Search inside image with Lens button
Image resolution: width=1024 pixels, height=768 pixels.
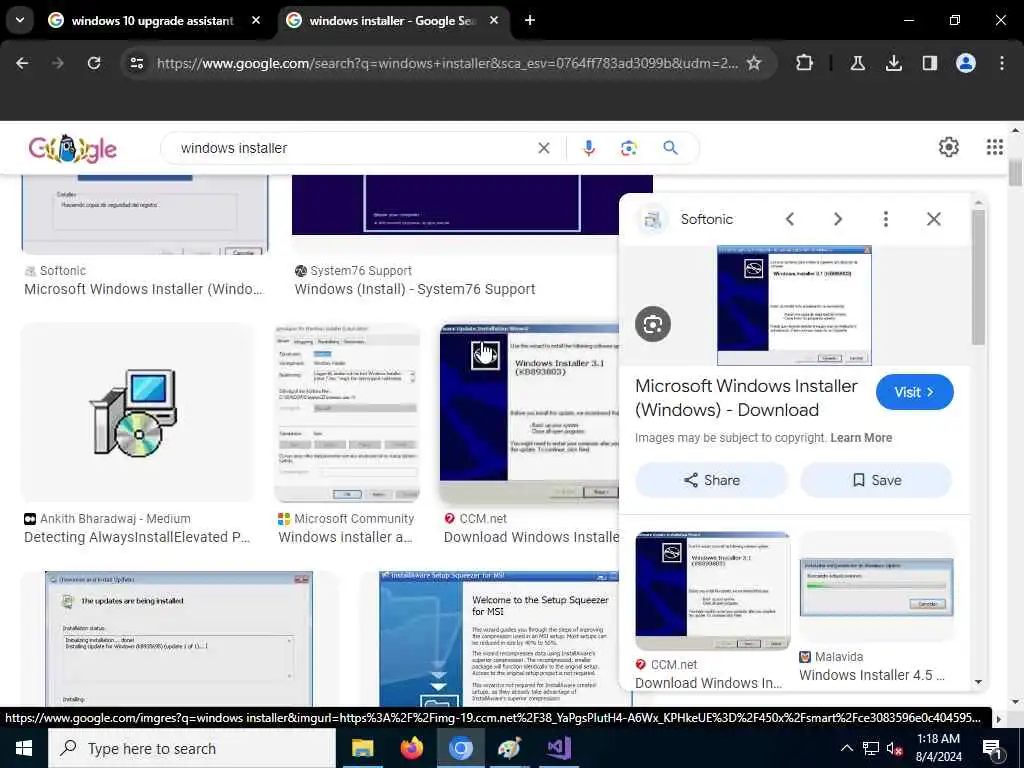click(x=652, y=324)
